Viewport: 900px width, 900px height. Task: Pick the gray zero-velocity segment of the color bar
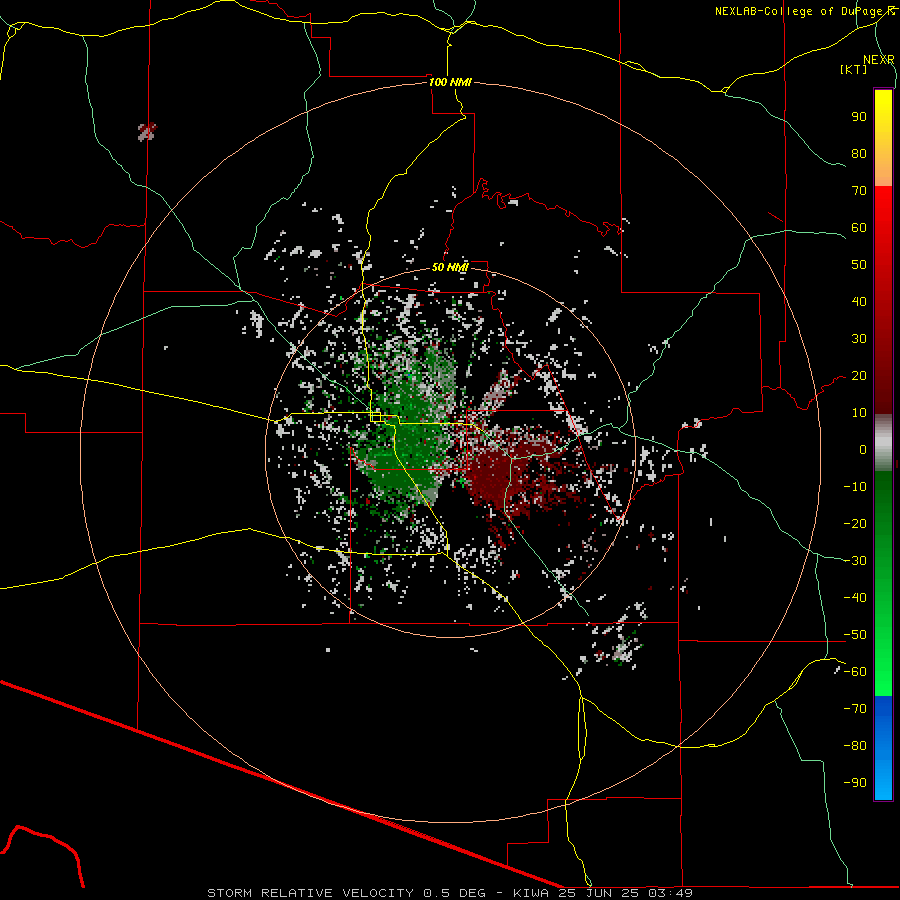tap(883, 442)
